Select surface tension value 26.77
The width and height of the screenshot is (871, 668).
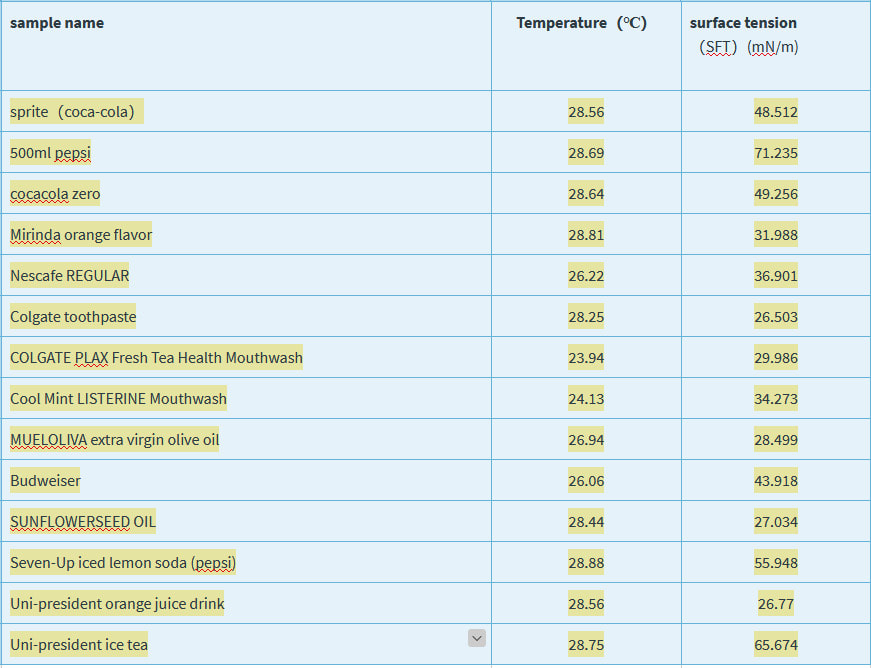point(775,604)
